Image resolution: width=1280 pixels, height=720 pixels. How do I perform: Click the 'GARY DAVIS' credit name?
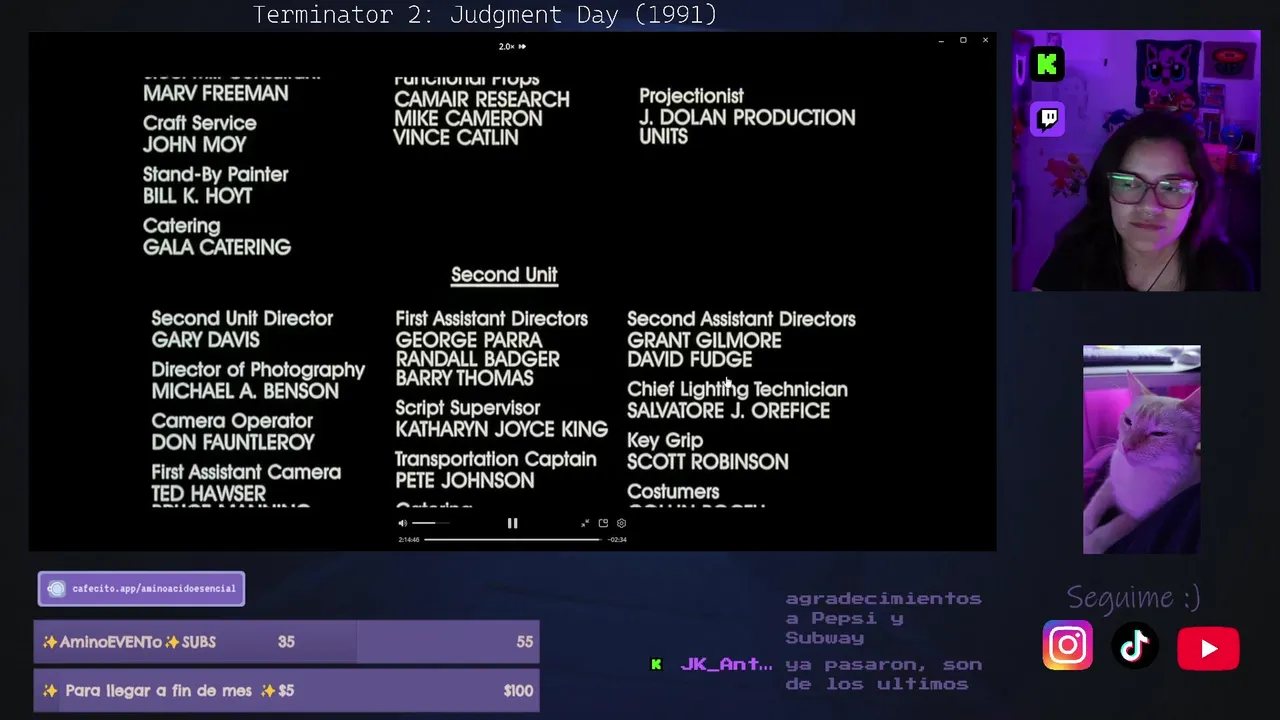tap(205, 340)
